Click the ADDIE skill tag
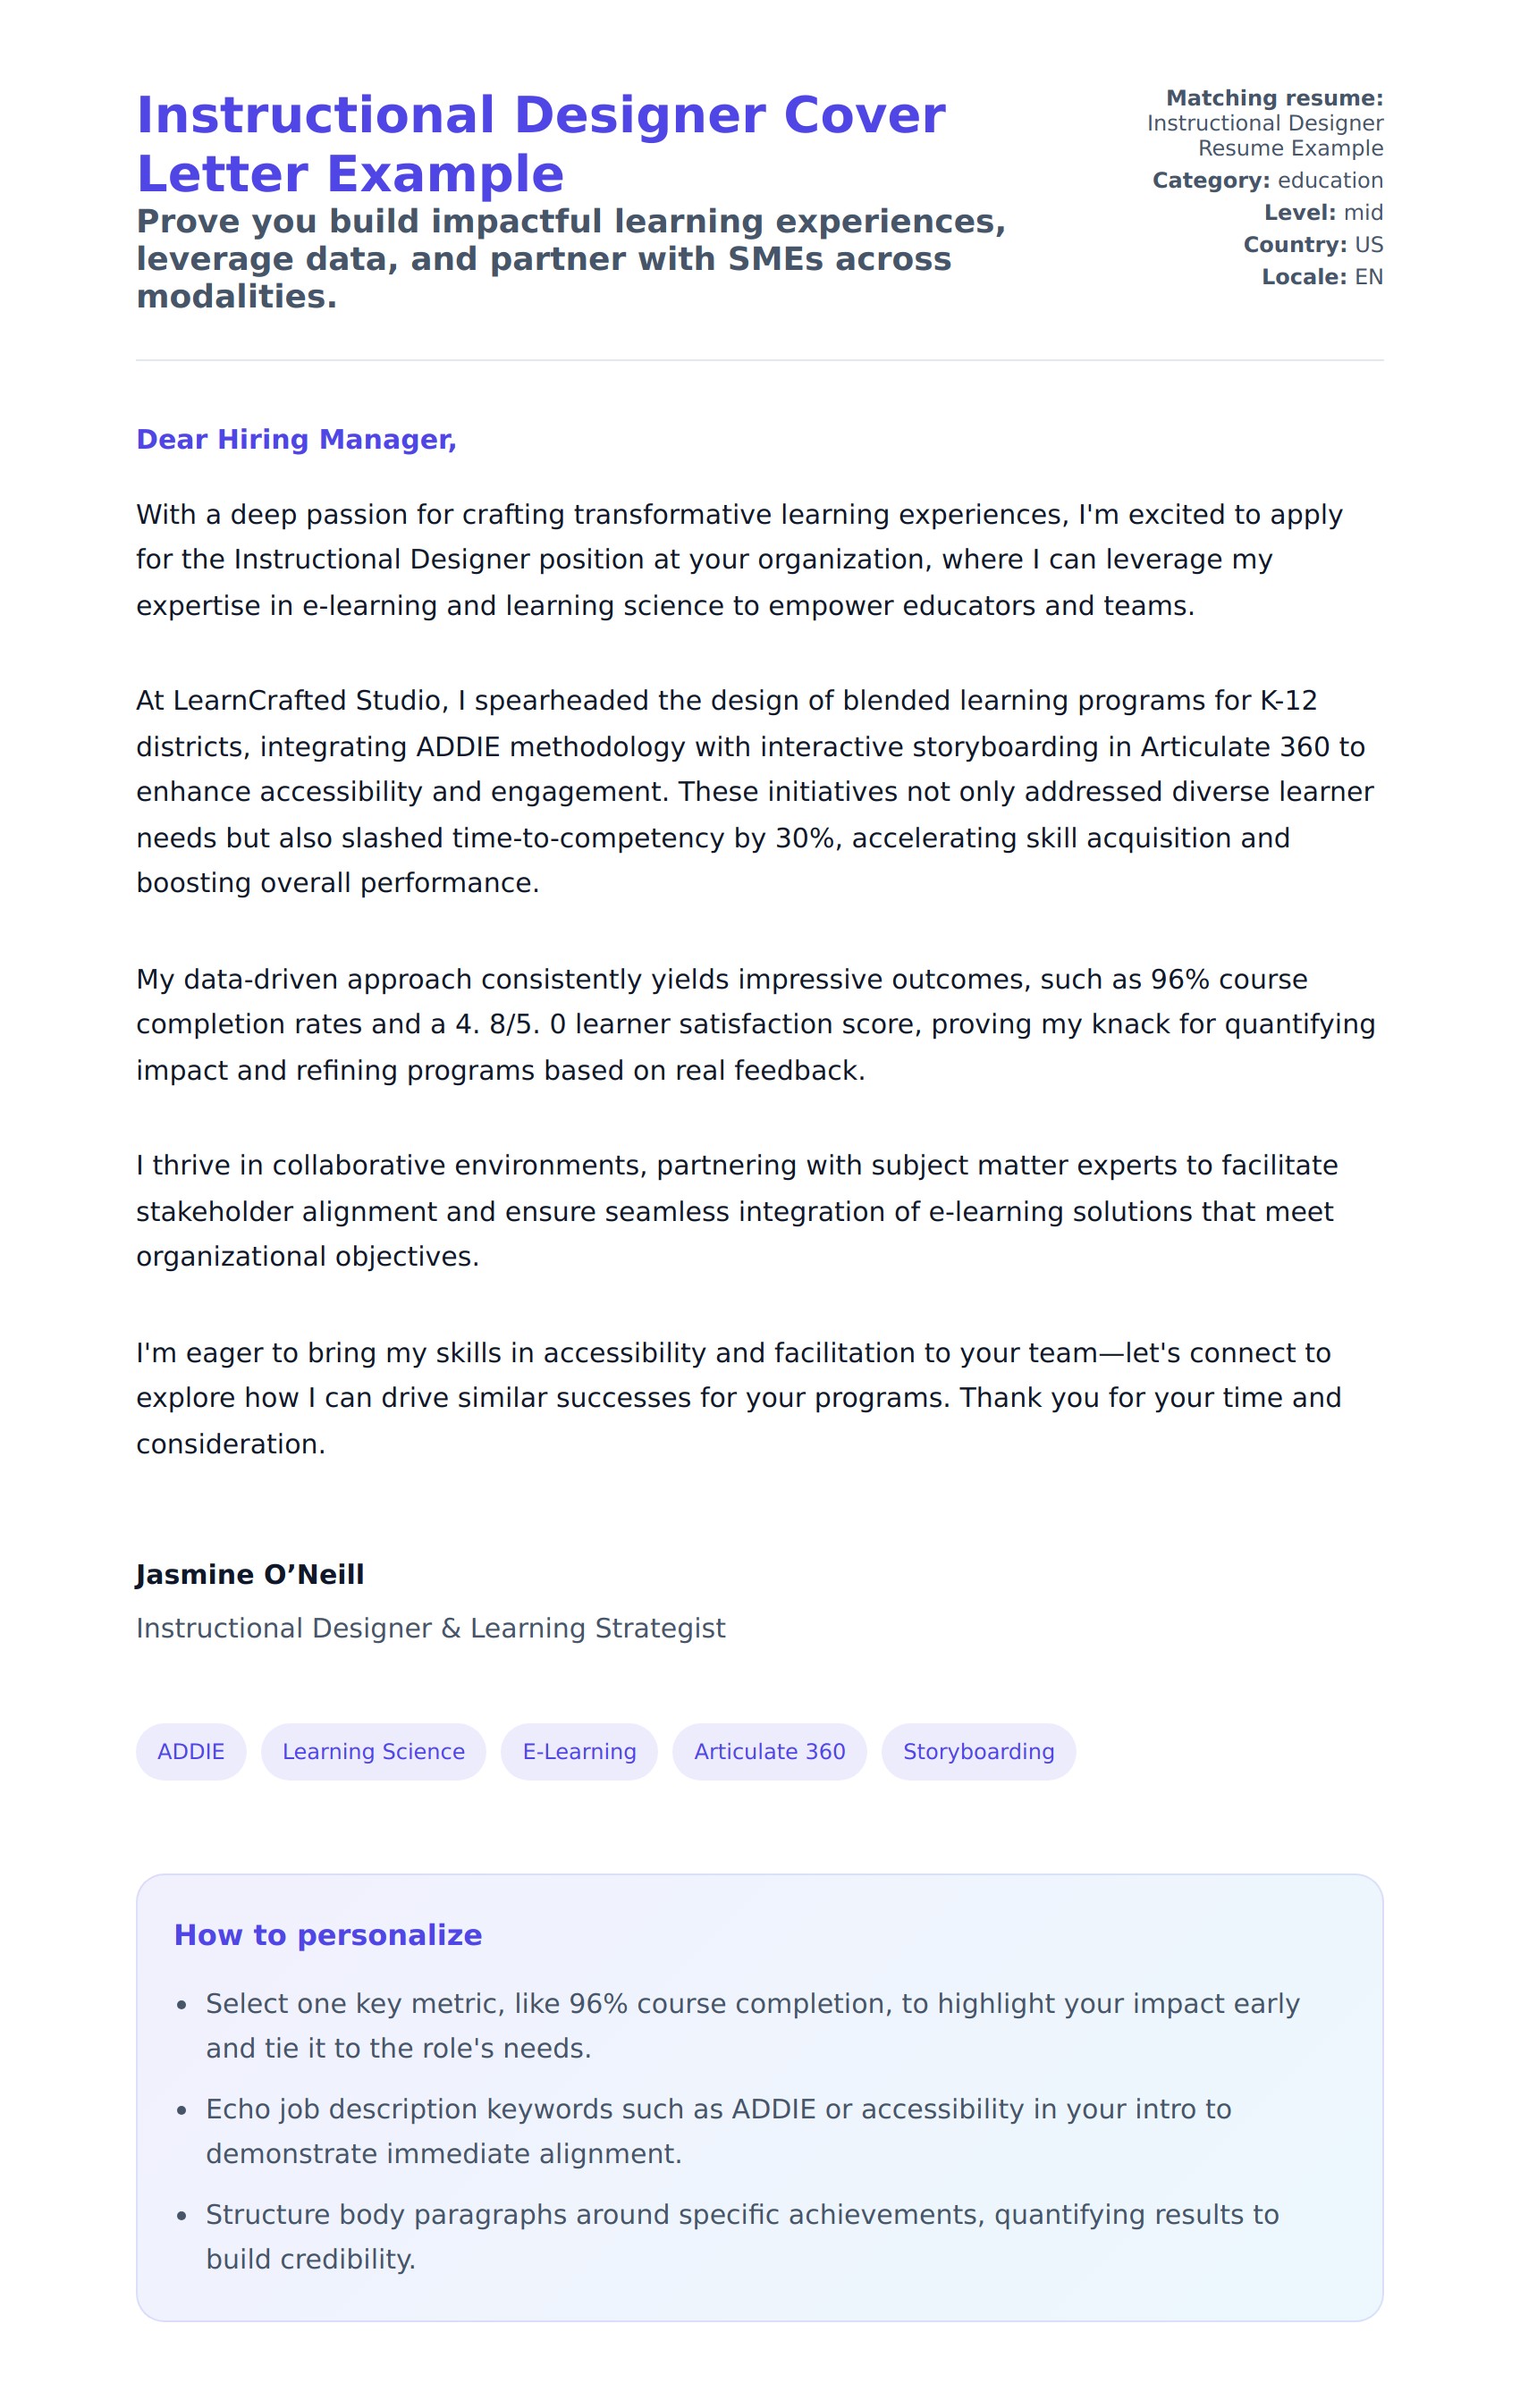Image resolution: width=1520 pixels, height=2408 pixels. click(x=191, y=1751)
